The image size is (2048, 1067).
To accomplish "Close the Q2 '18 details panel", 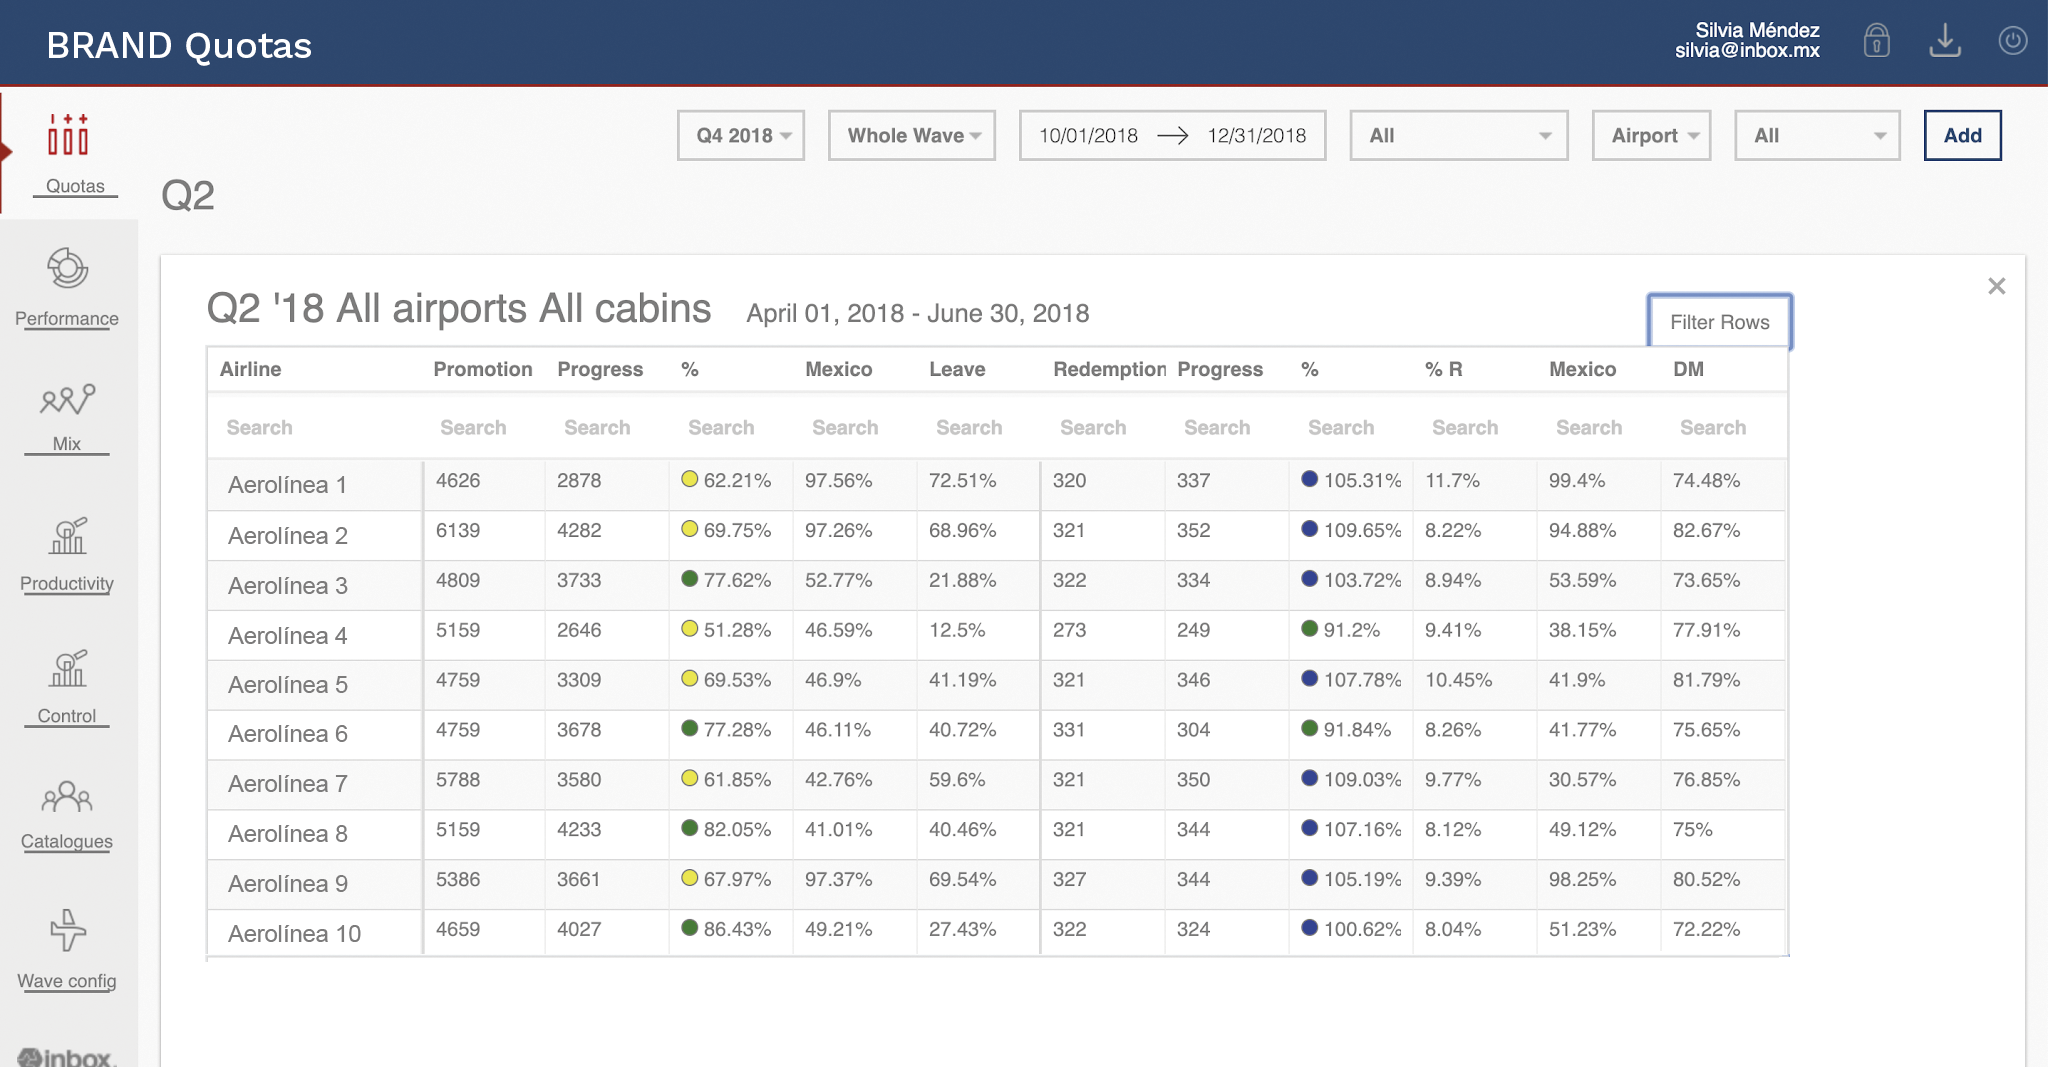I will 1996,286.
